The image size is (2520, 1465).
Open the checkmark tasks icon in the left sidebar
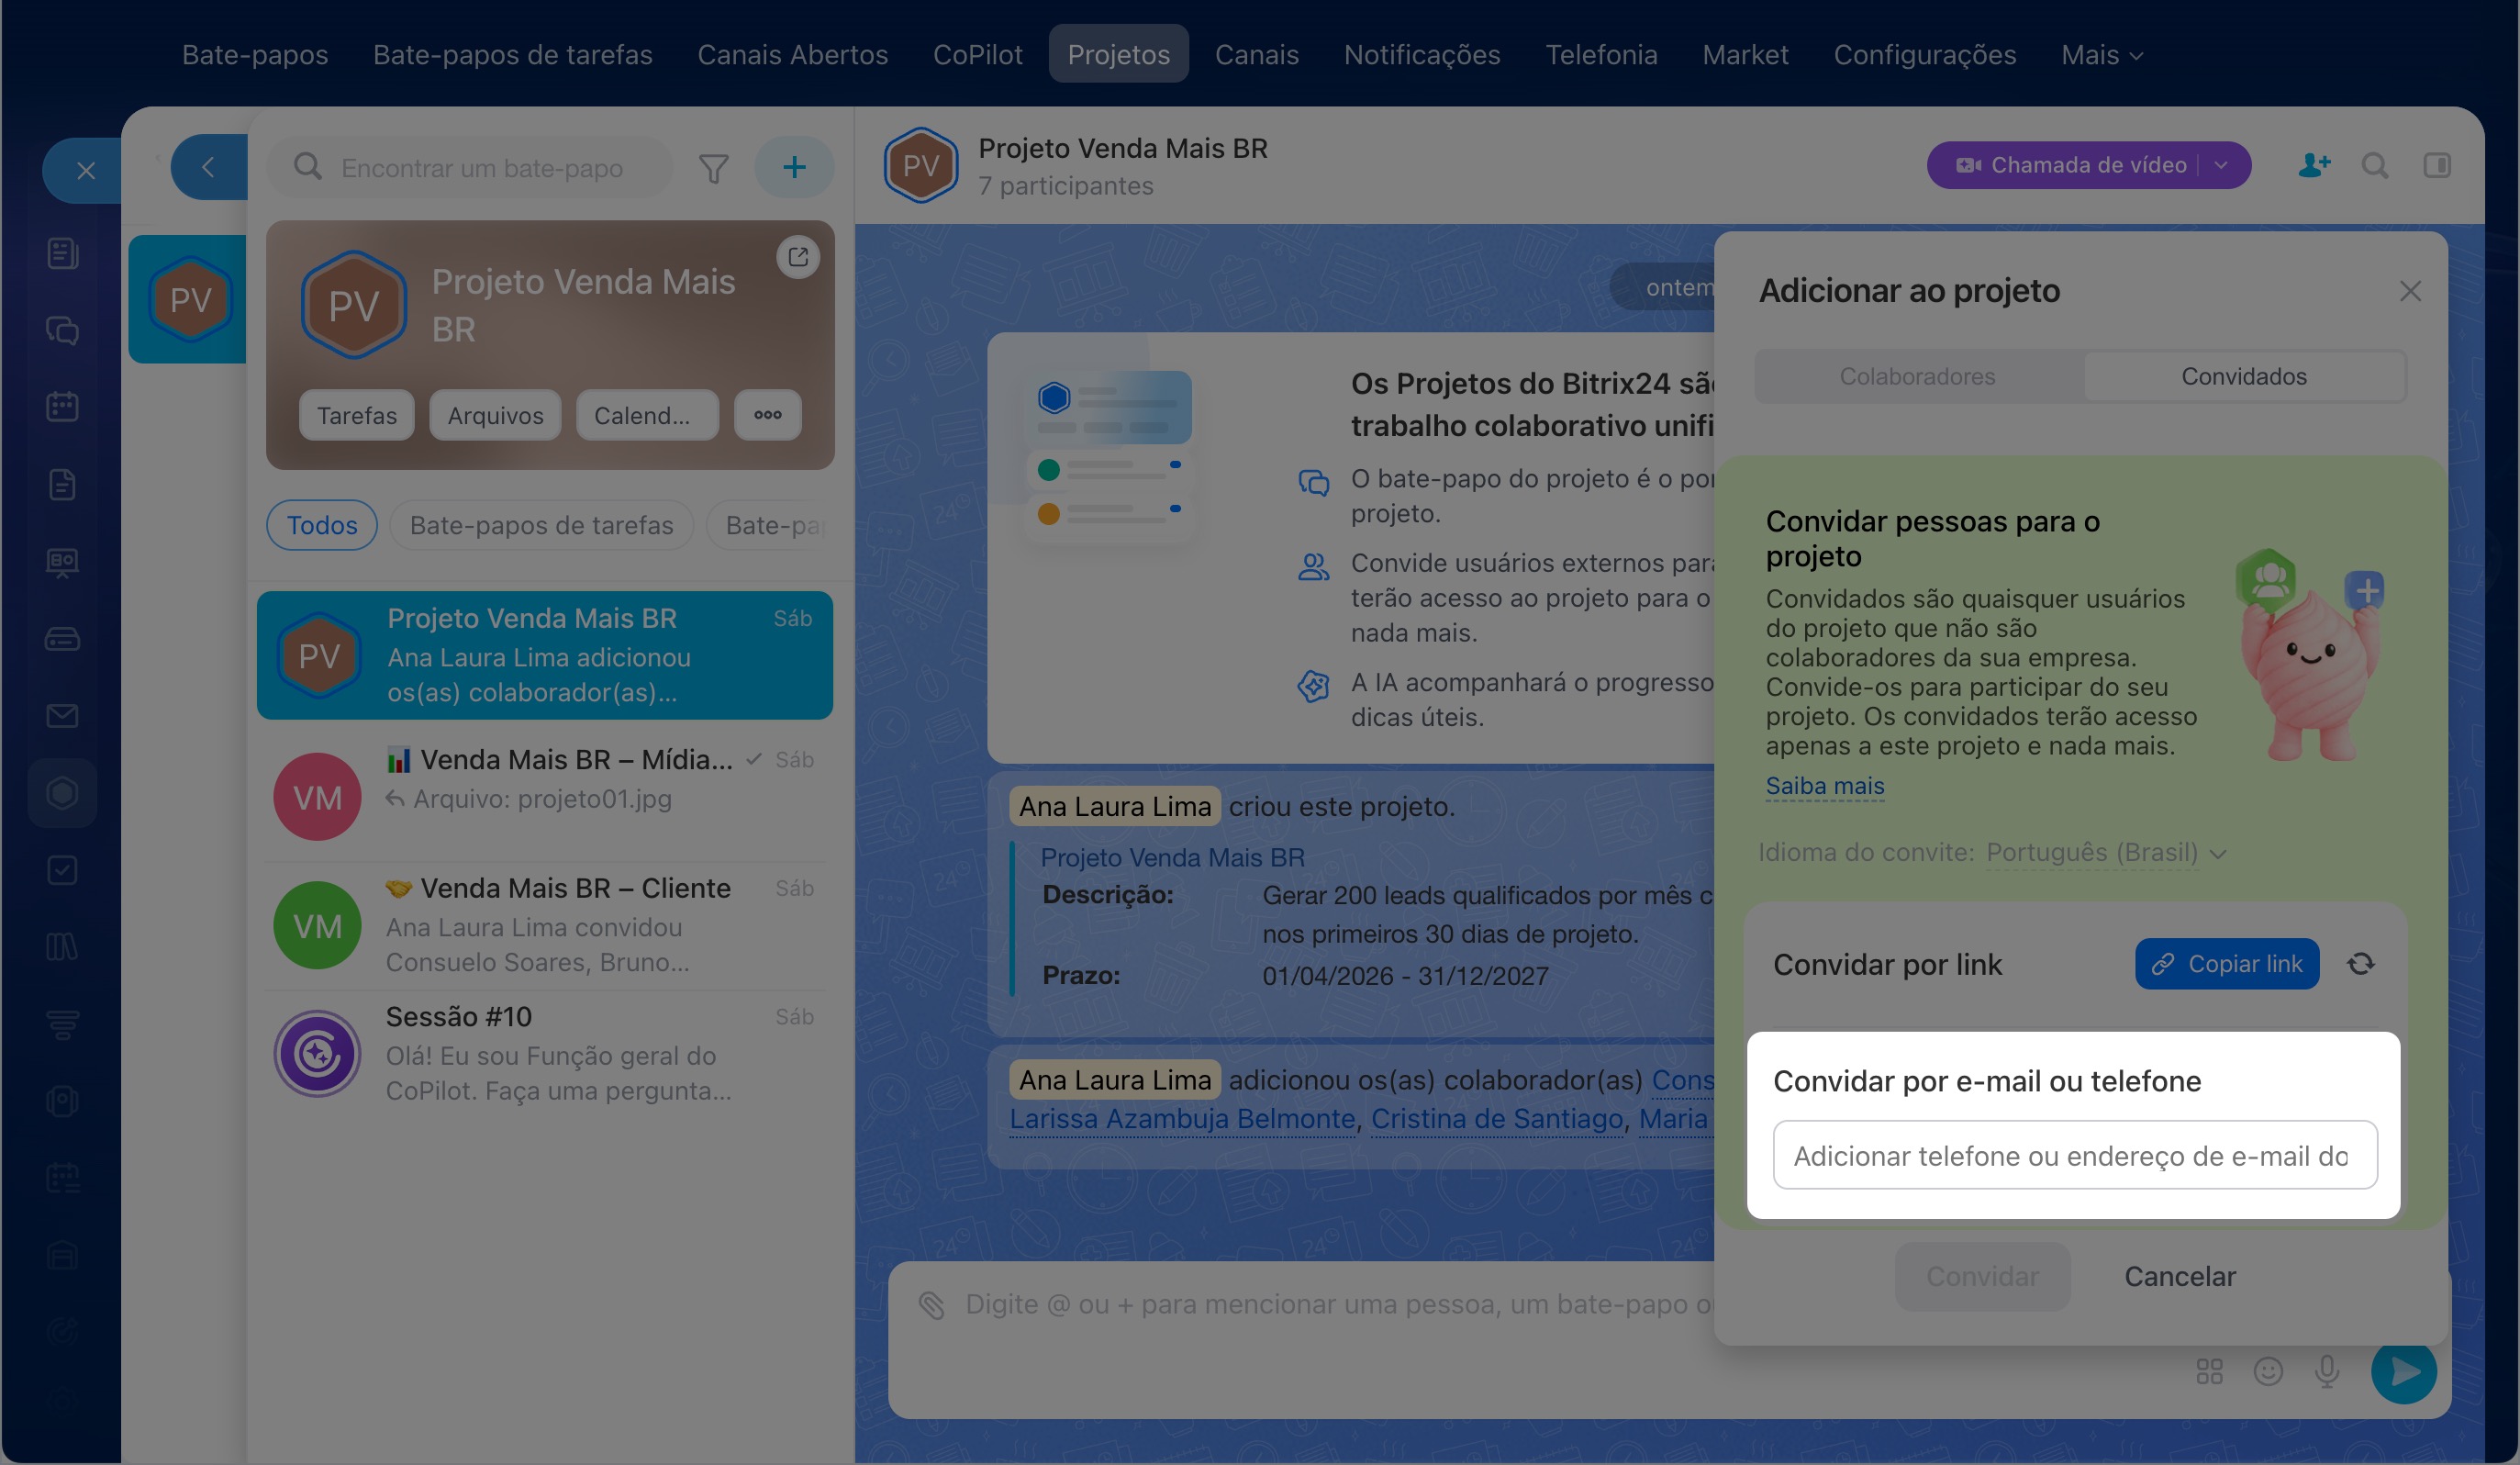tap(62, 870)
